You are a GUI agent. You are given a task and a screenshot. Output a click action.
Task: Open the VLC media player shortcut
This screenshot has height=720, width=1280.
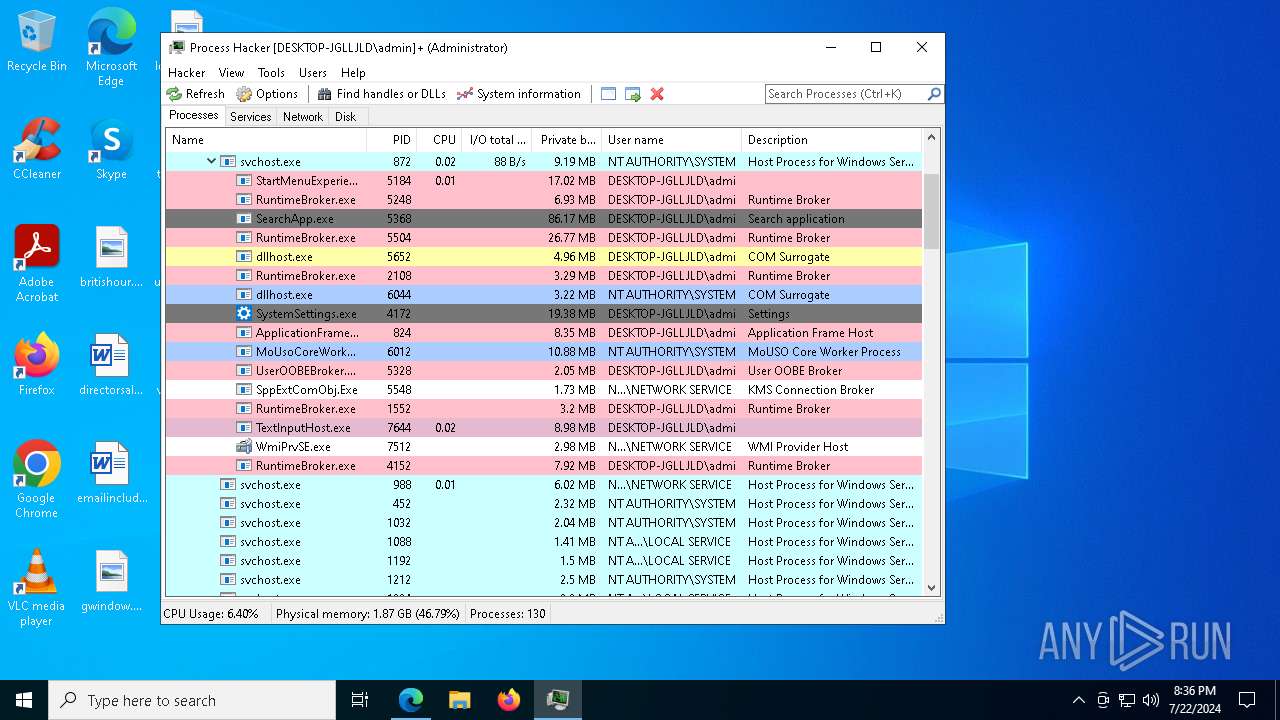(37, 588)
